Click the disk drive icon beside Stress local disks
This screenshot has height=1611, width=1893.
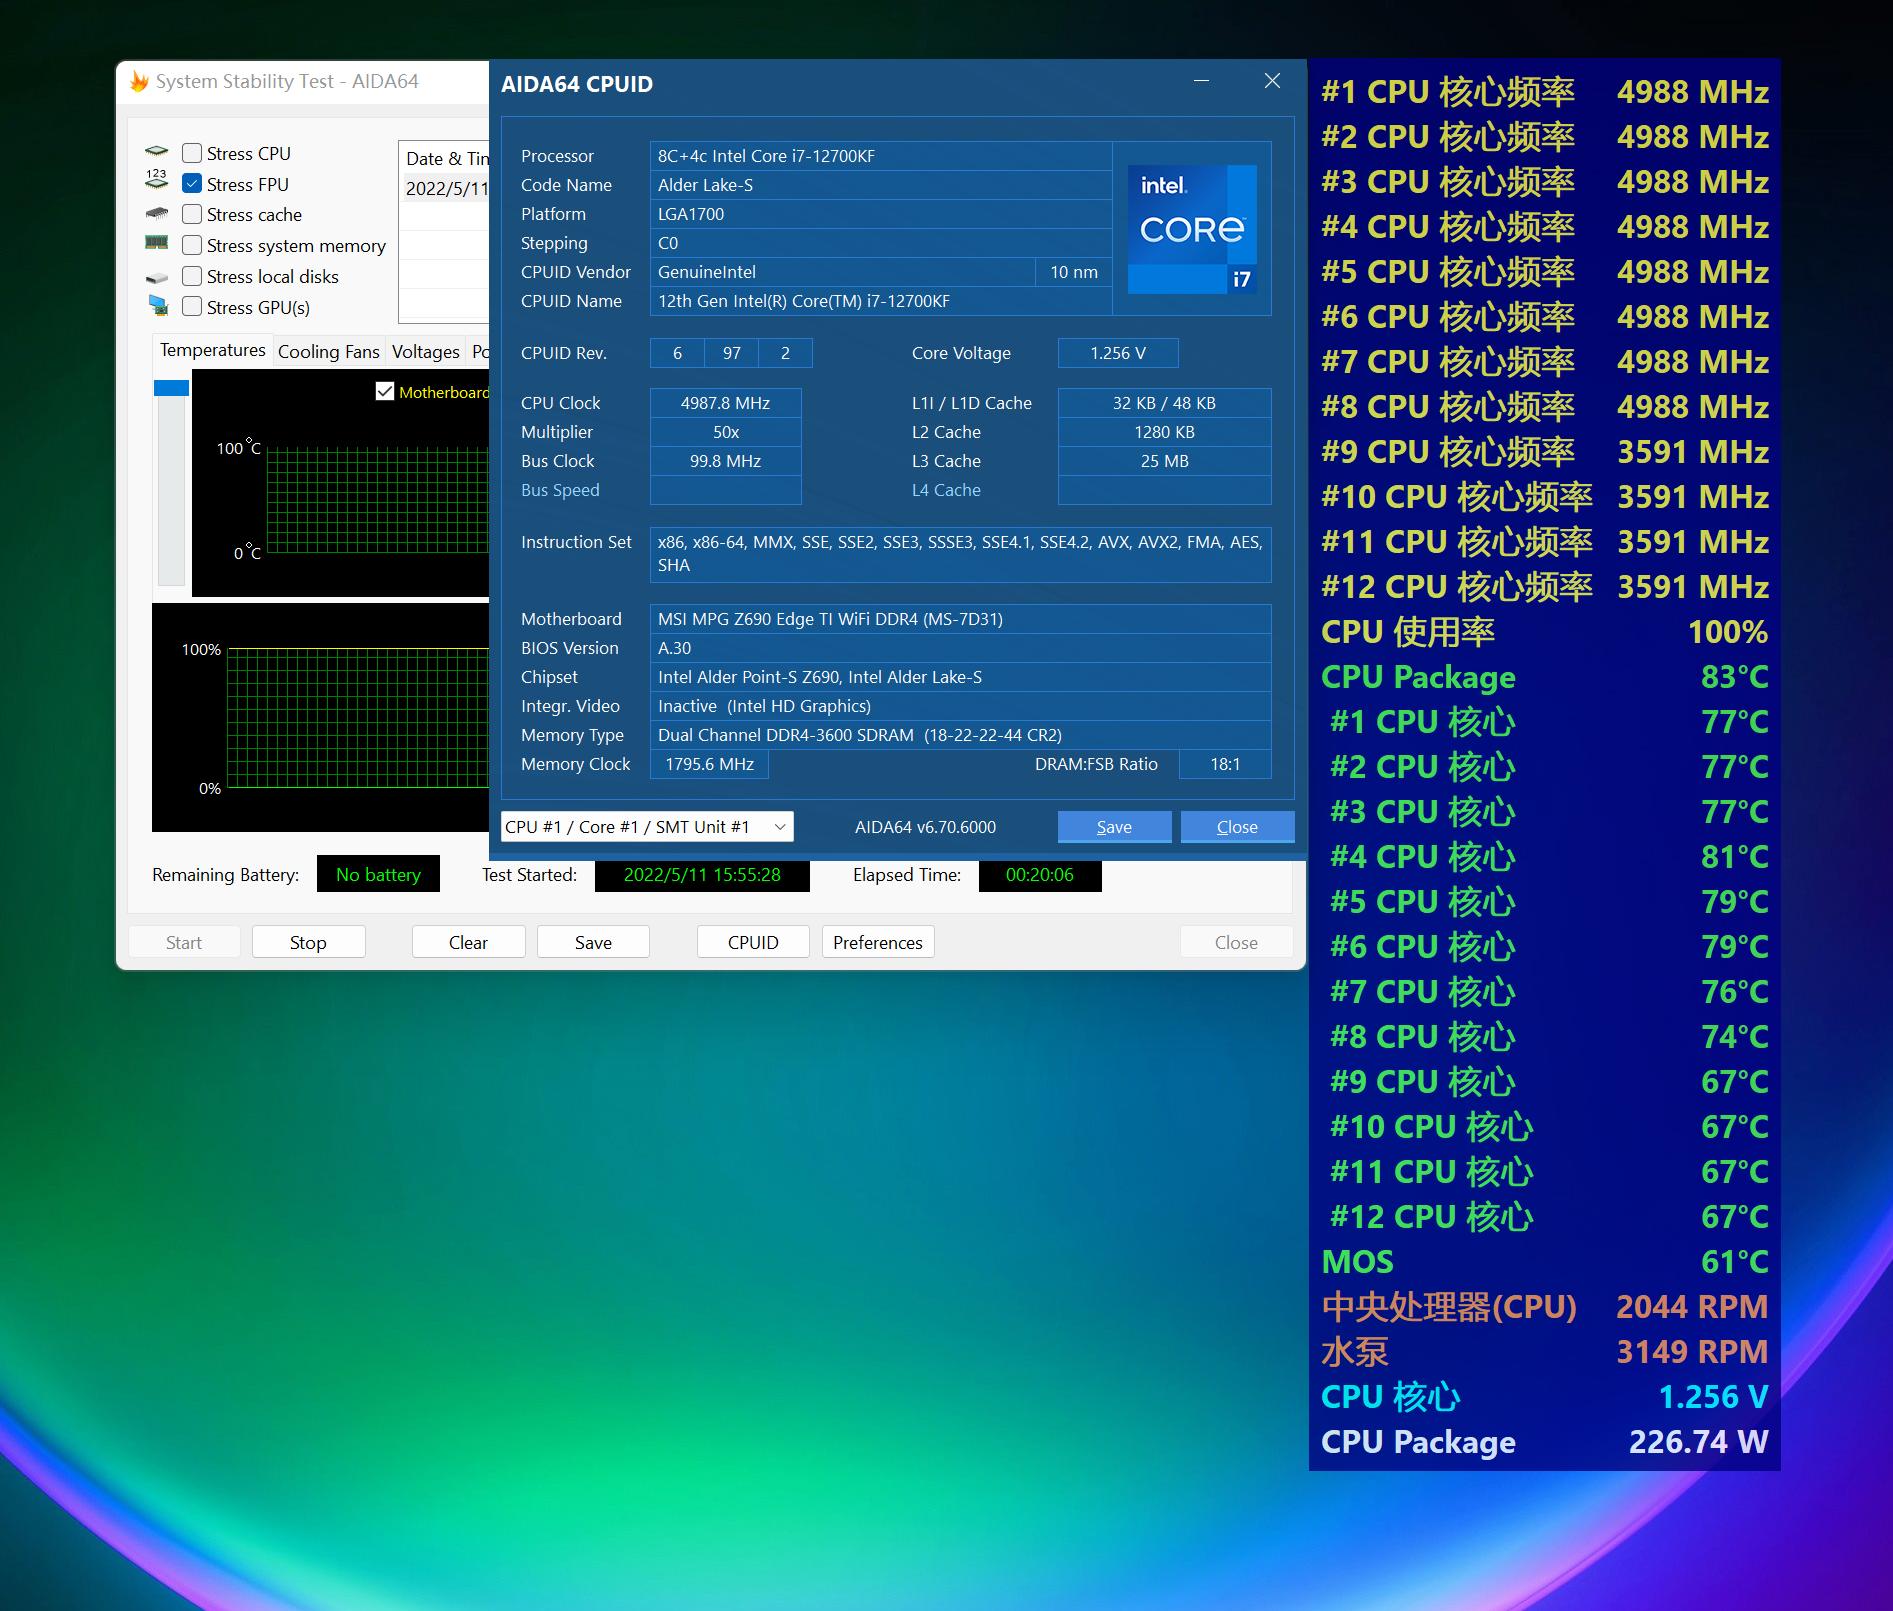[157, 277]
